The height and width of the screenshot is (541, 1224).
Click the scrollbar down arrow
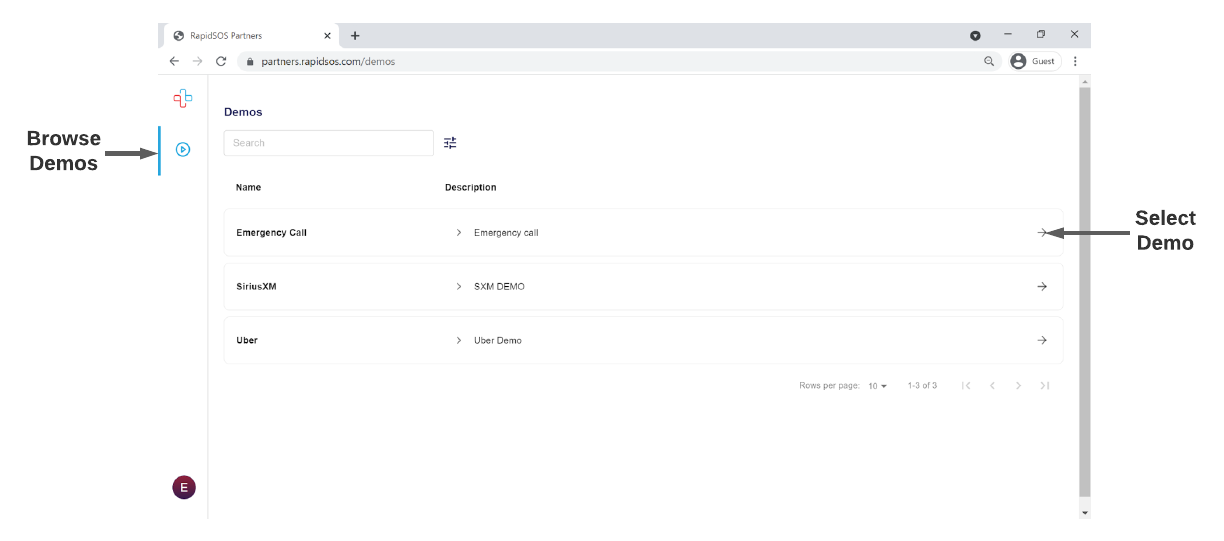click(x=1085, y=512)
